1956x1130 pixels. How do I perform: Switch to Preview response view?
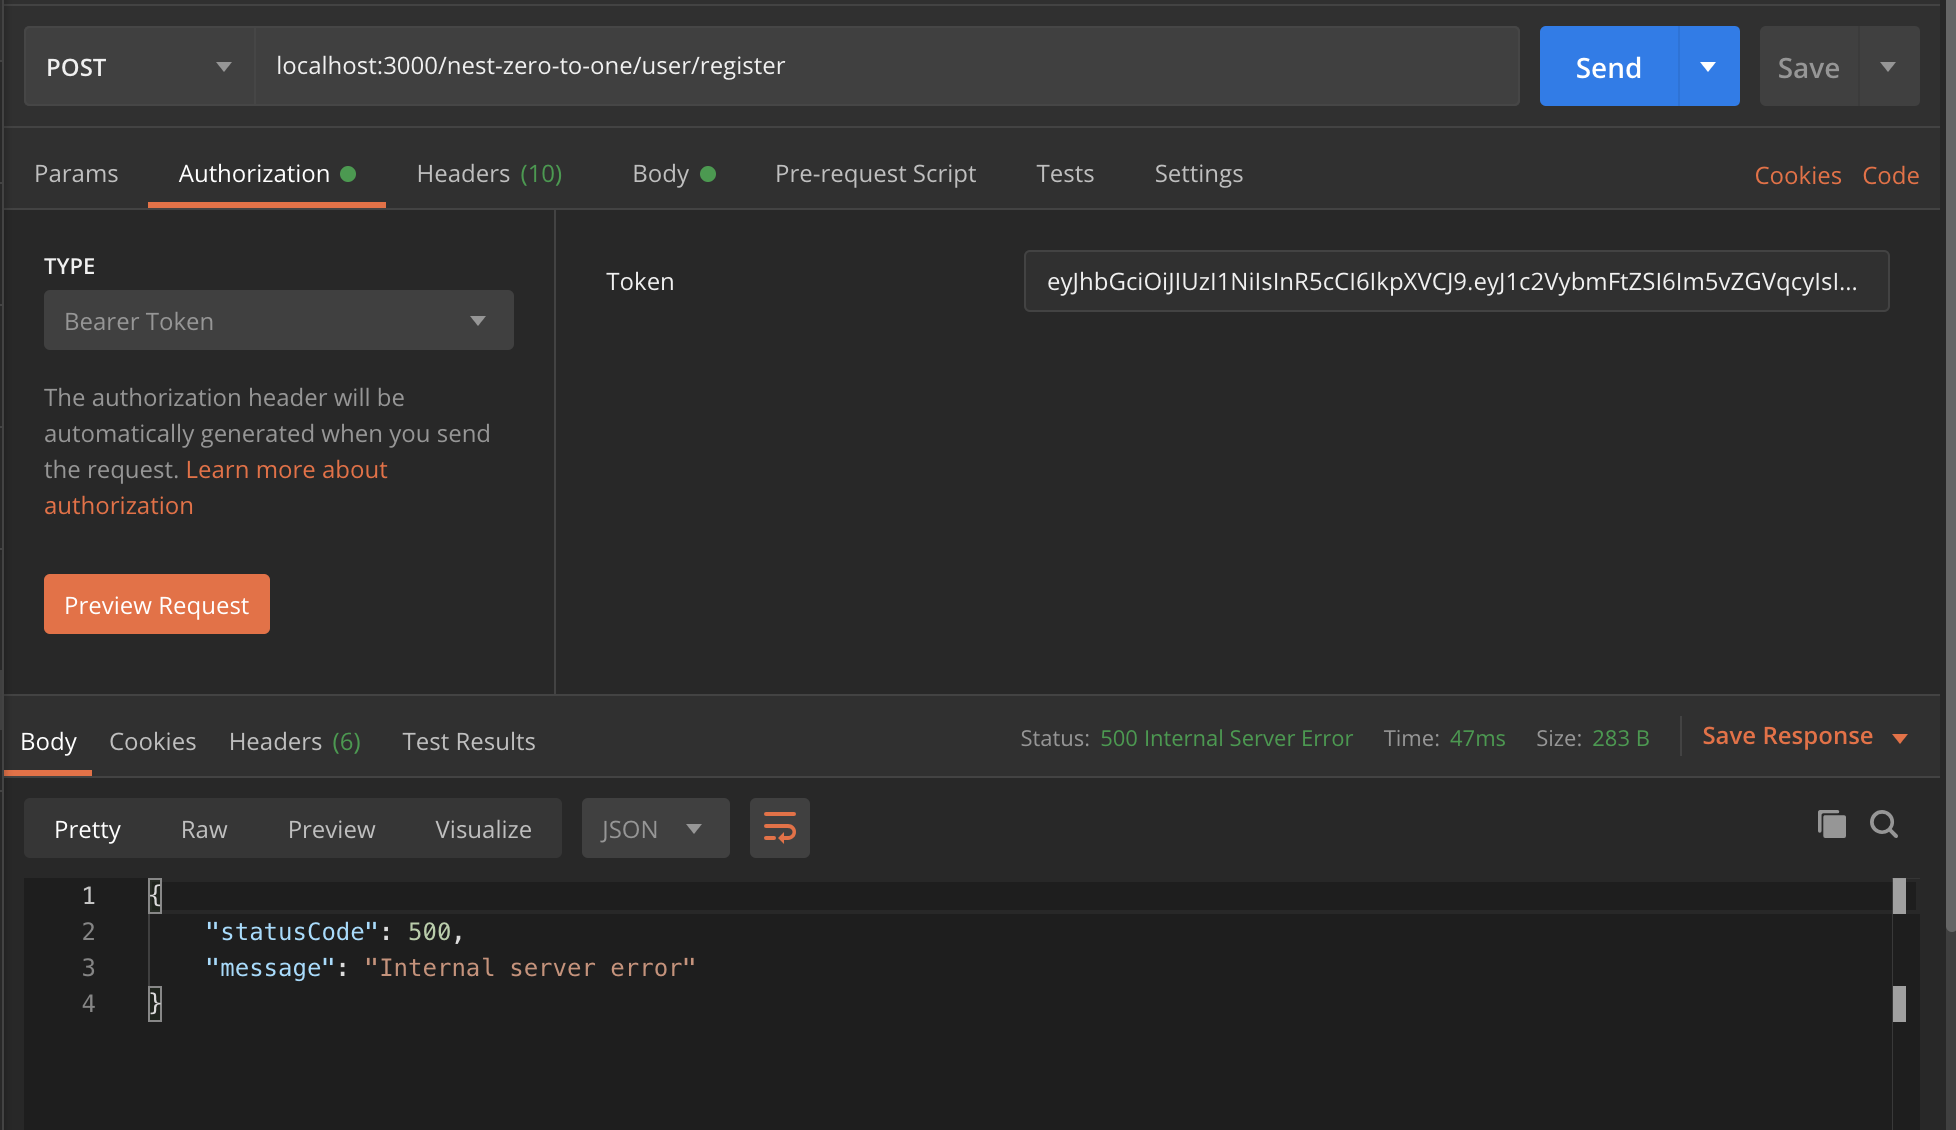click(331, 829)
